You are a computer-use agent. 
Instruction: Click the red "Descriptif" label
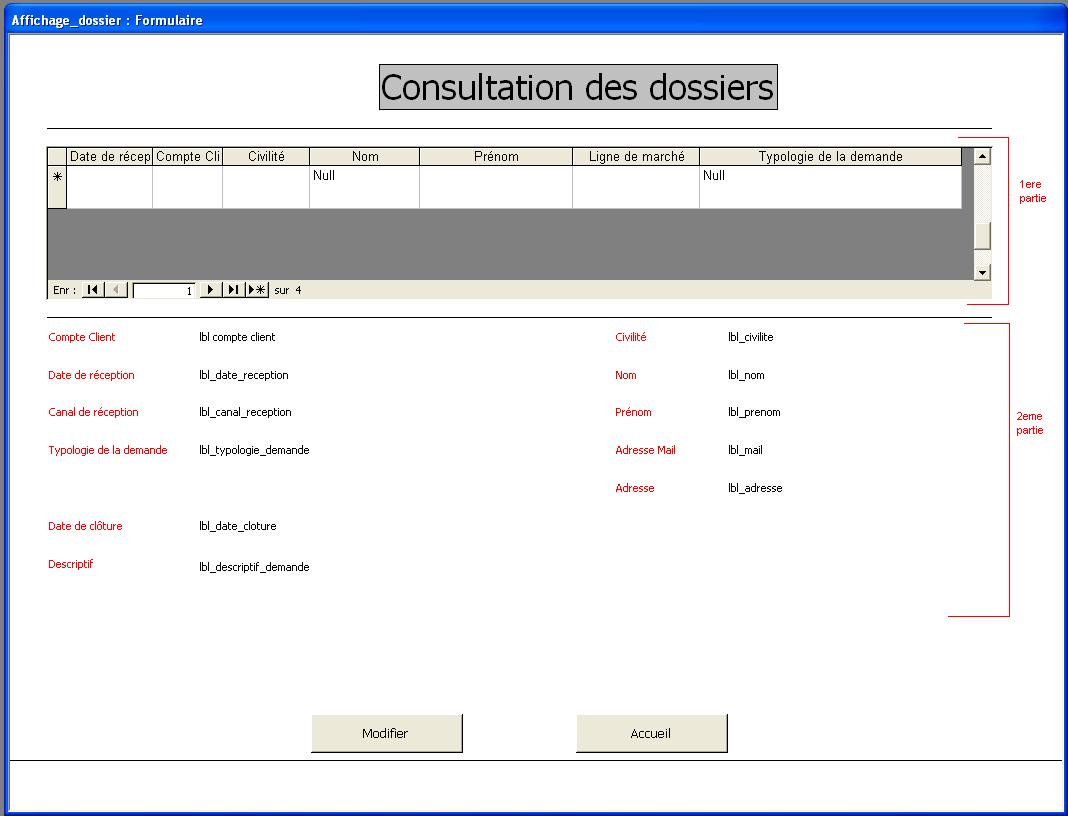tap(71, 564)
